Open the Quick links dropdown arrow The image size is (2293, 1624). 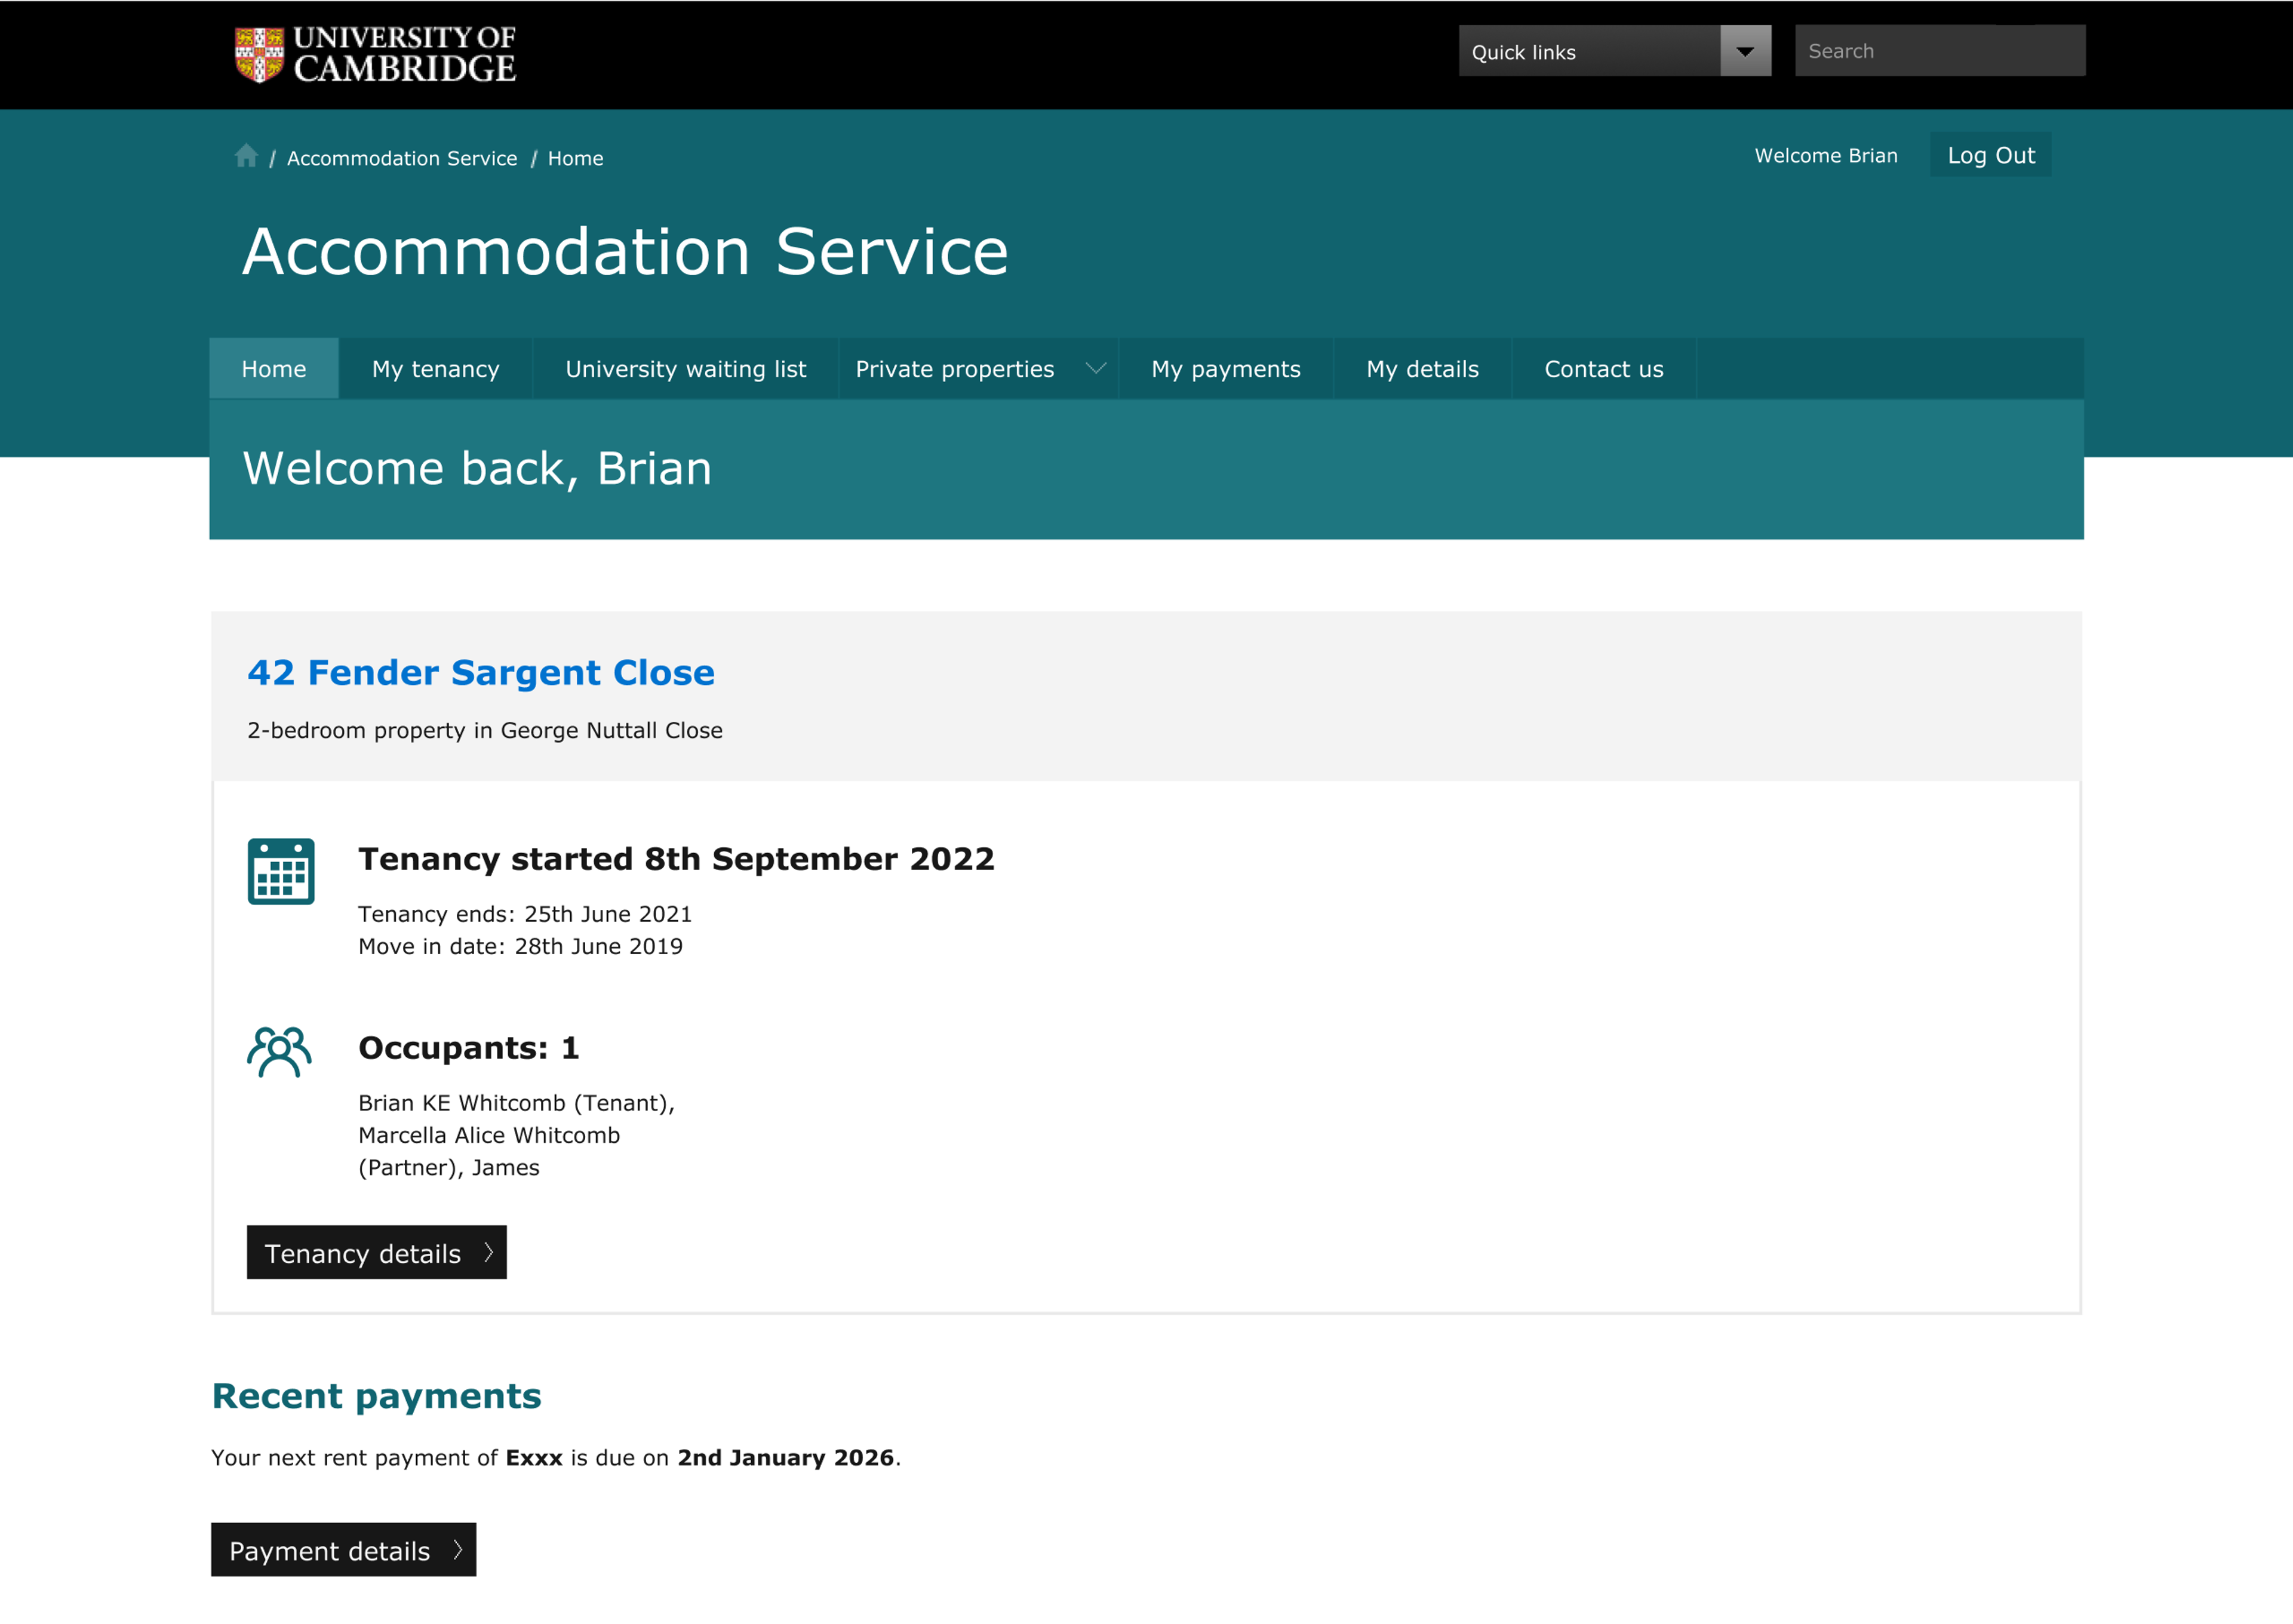tap(1745, 51)
